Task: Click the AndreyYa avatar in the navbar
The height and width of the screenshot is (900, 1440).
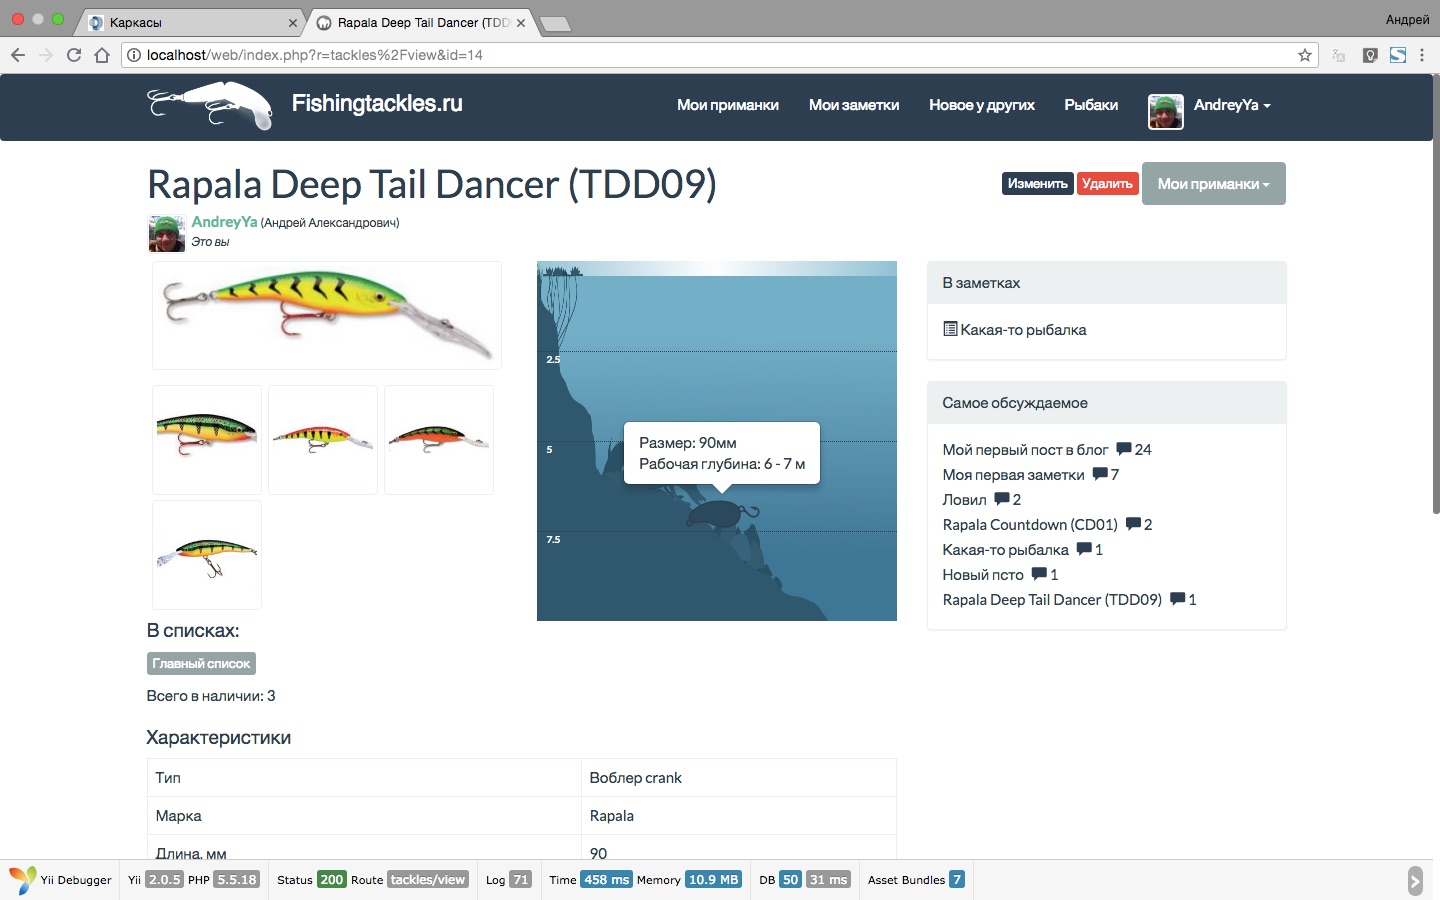Action: 1166,111
